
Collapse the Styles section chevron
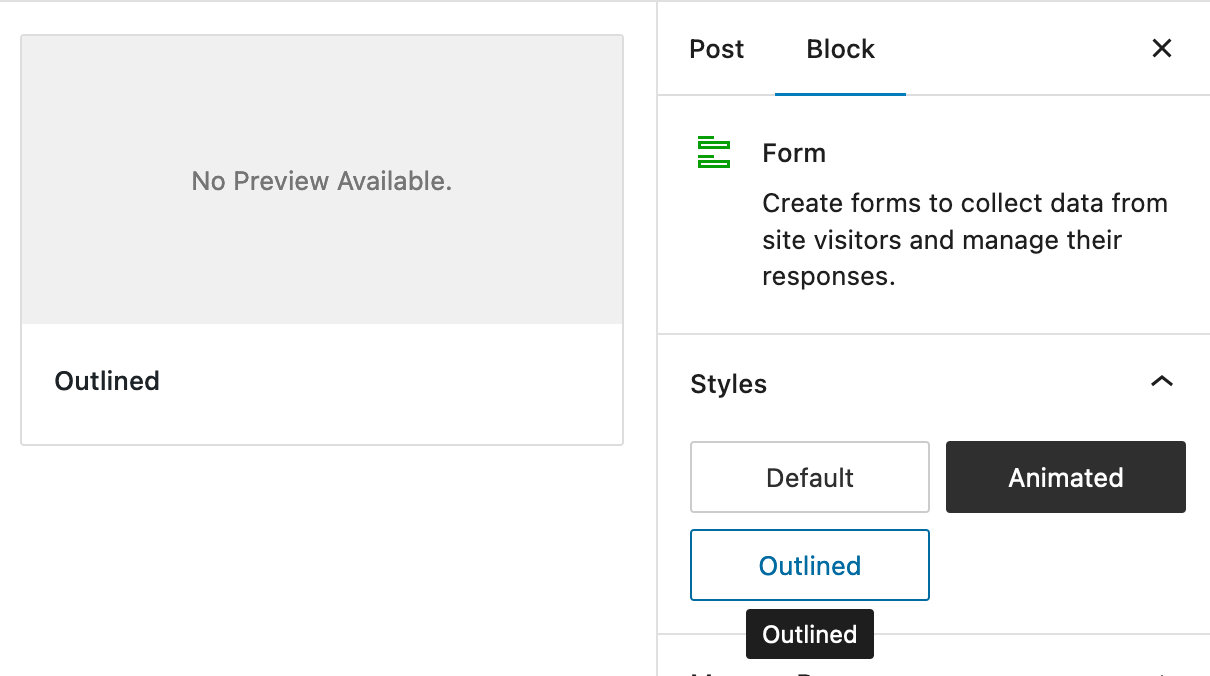[1161, 382]
